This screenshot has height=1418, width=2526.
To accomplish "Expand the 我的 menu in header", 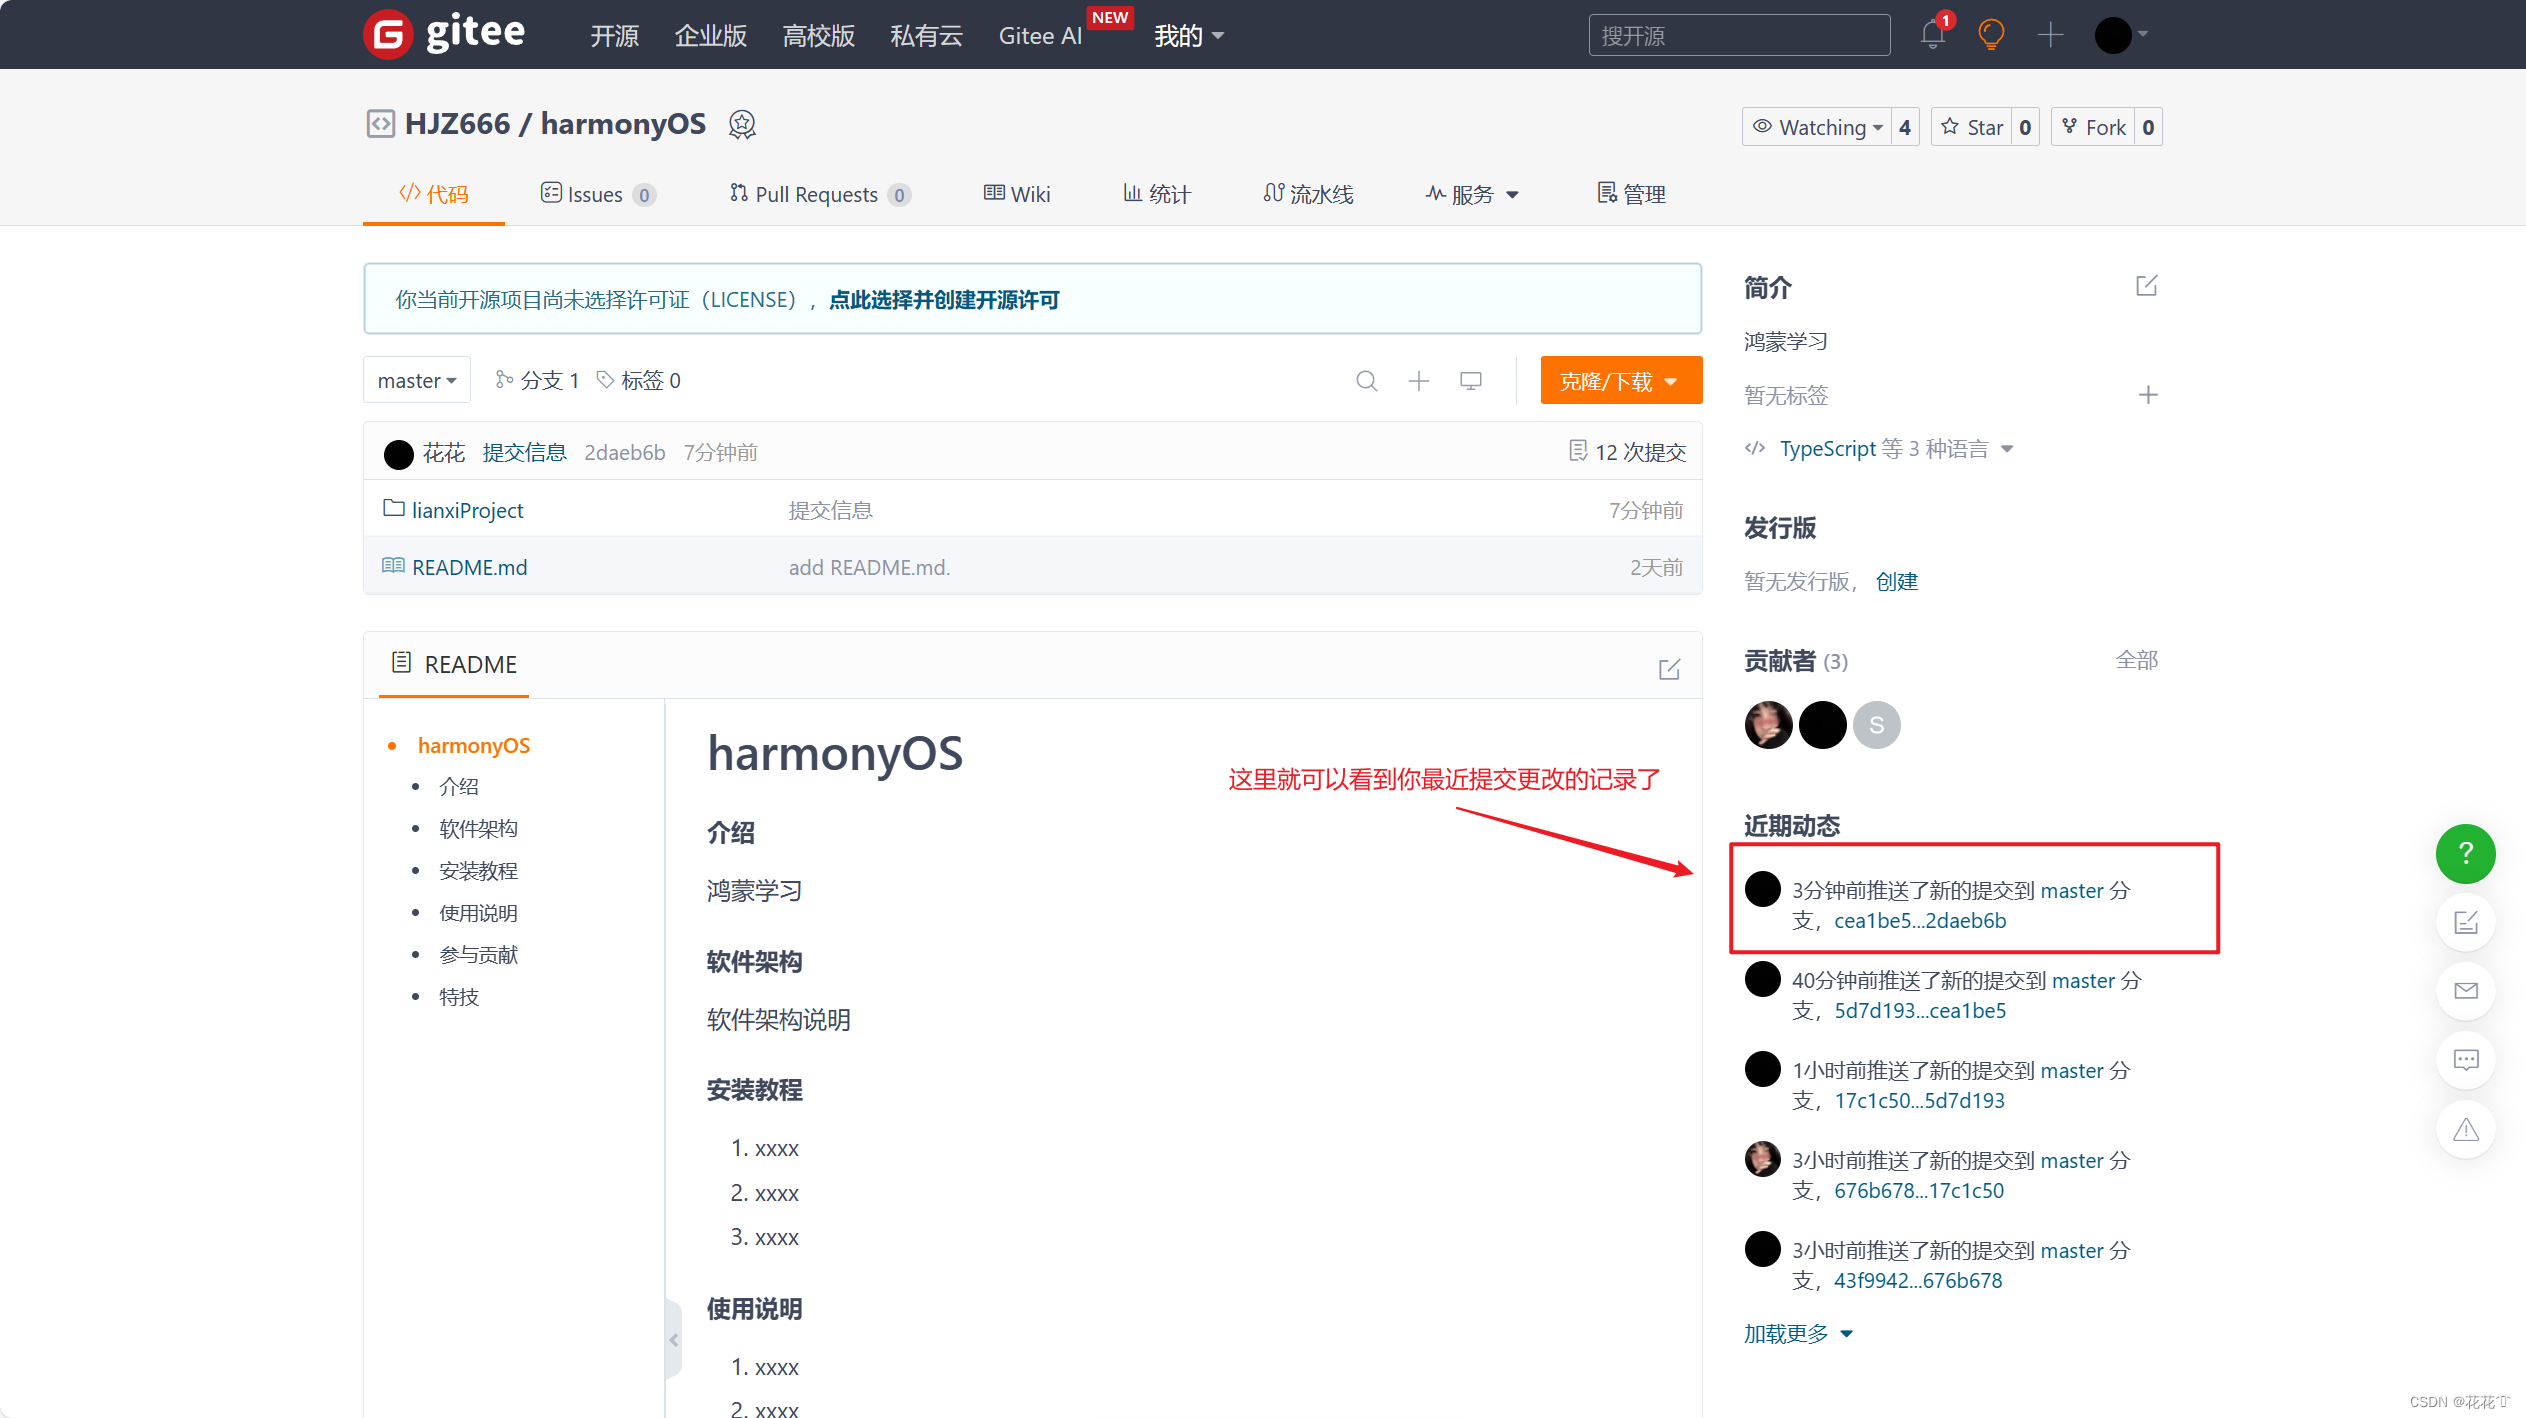I will [1189, 36].
